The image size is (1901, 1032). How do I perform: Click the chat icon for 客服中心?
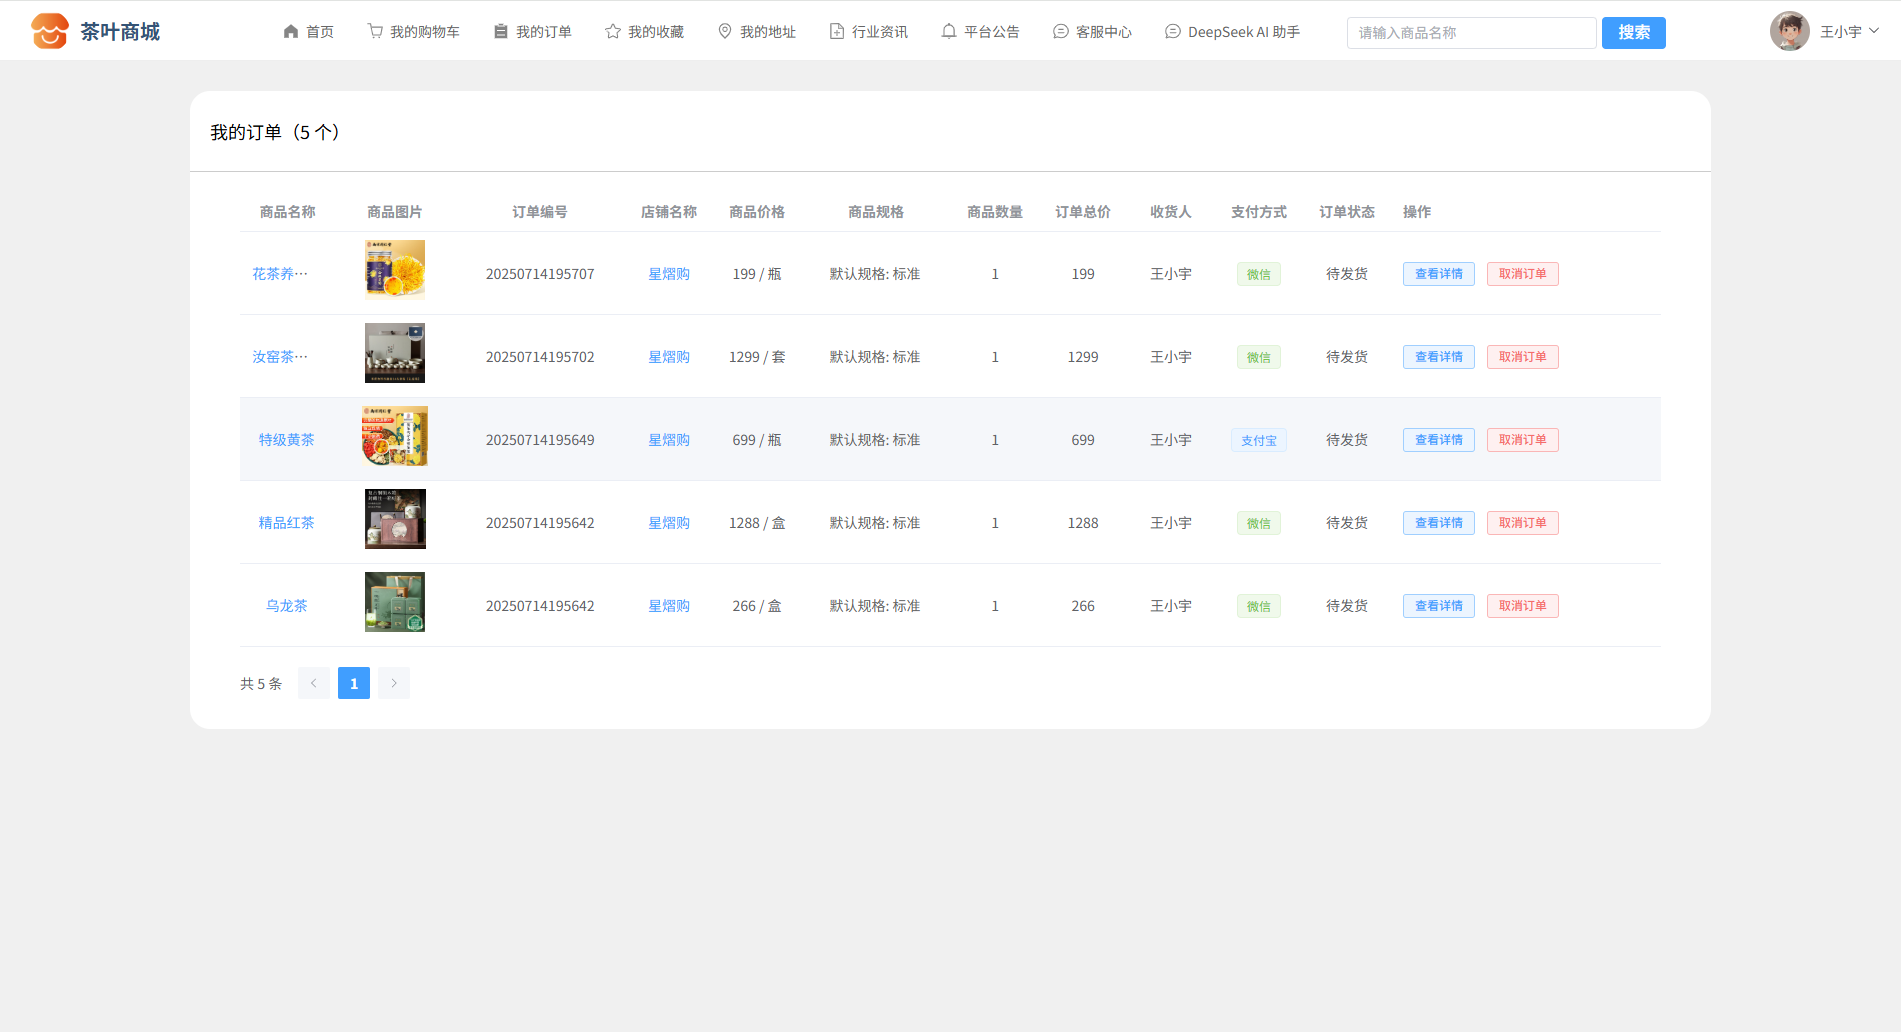[x=1061, y=32]
